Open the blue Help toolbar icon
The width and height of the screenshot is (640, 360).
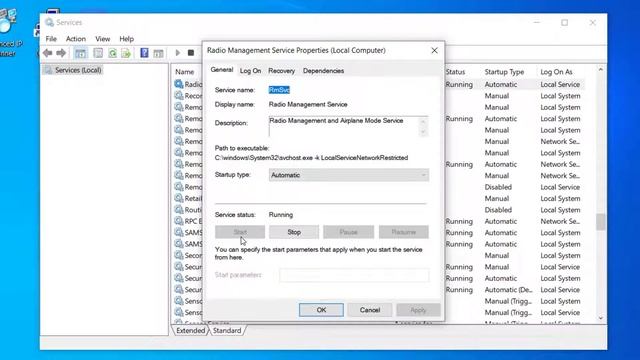(144, 53)
